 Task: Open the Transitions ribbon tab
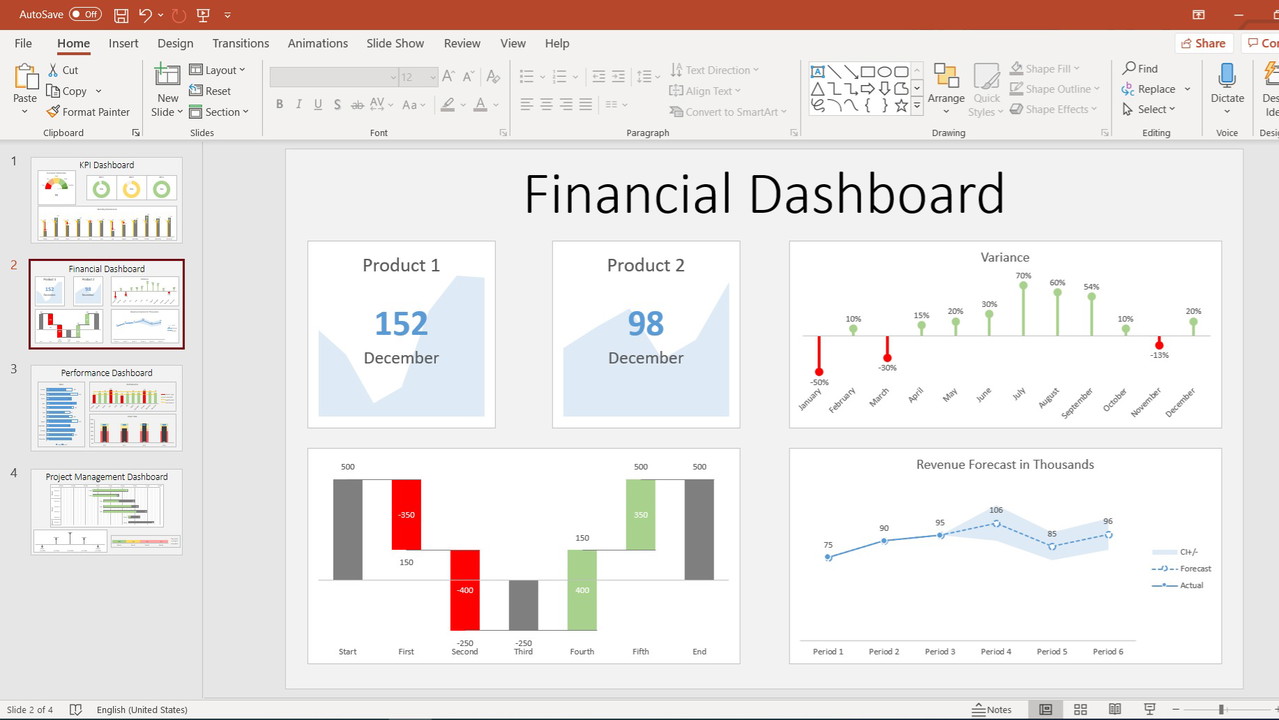pos(240,43)
